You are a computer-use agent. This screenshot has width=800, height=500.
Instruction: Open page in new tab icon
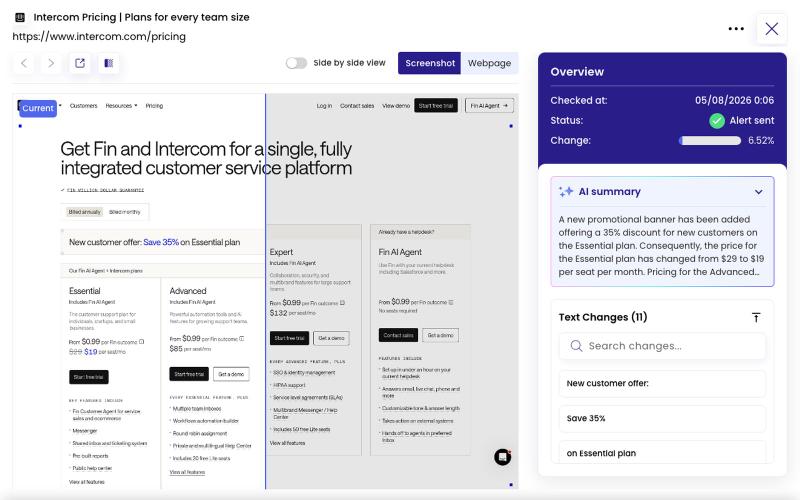[80, 63]
